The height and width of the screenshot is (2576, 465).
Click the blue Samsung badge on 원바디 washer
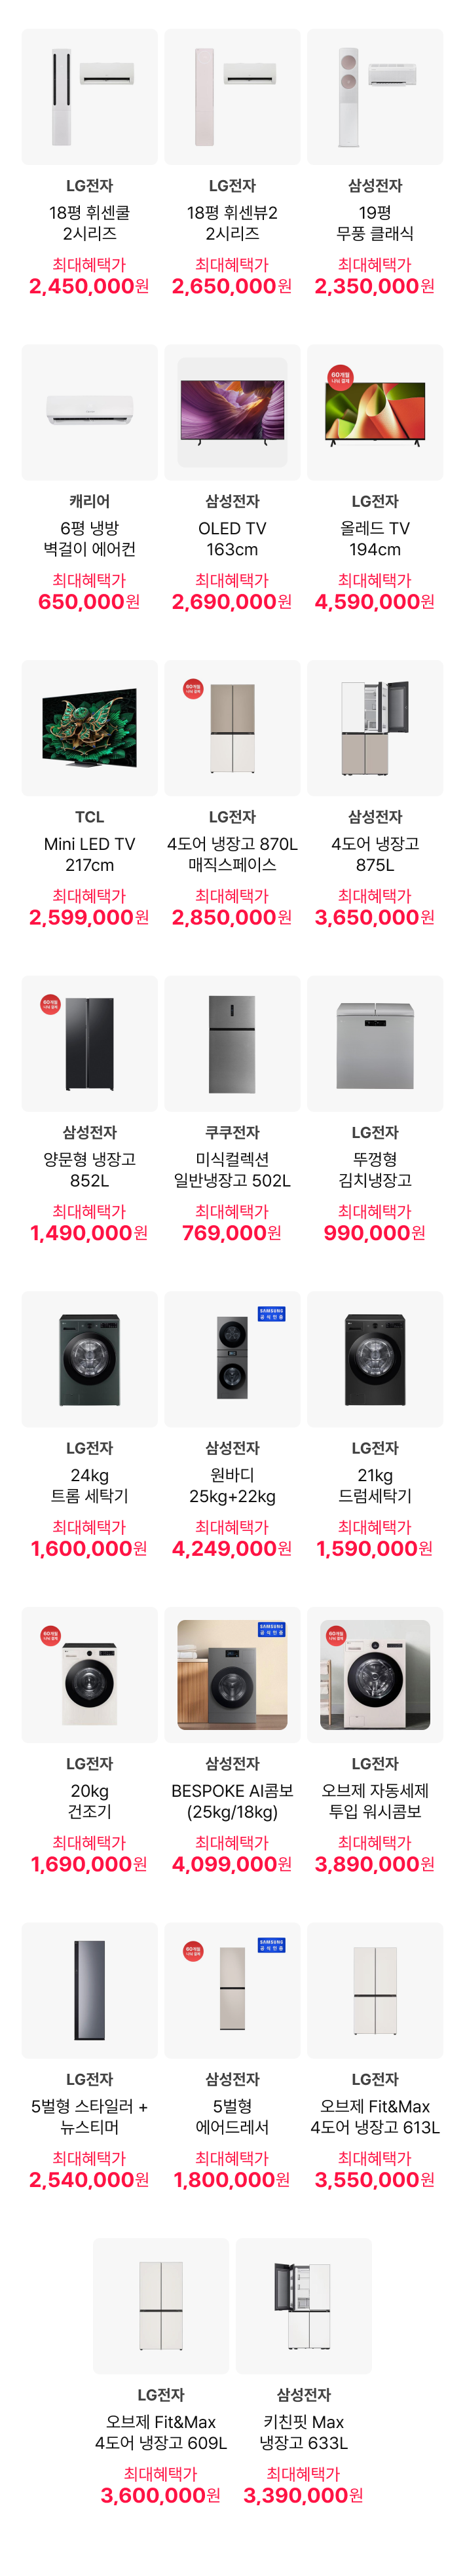point(272,1314)
